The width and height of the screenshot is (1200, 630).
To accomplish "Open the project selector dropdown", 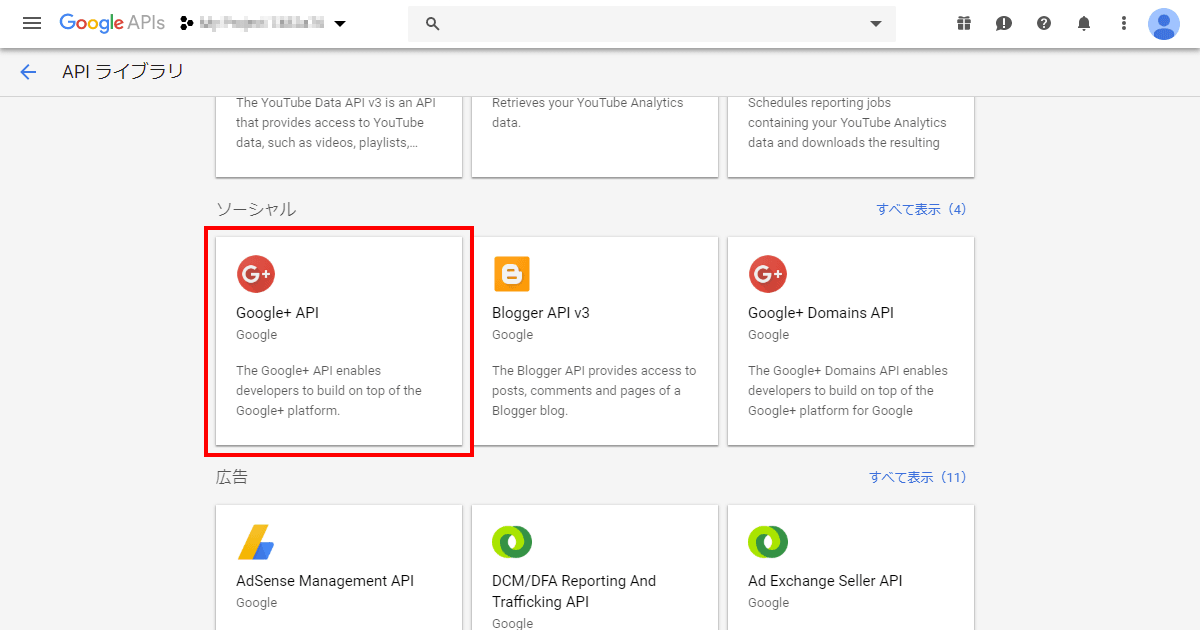I will click(263, 23).
